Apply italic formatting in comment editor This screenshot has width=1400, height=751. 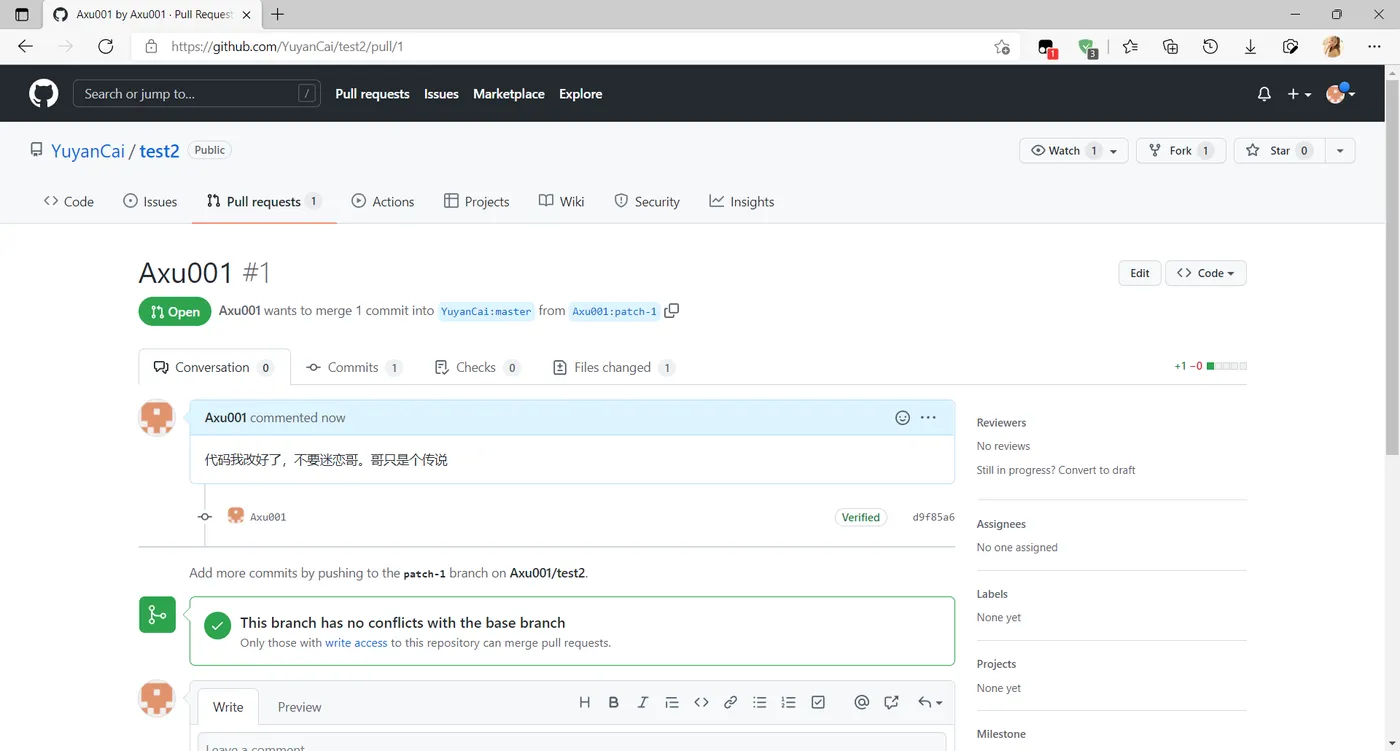pyautogui.click(x=643, y=703)
